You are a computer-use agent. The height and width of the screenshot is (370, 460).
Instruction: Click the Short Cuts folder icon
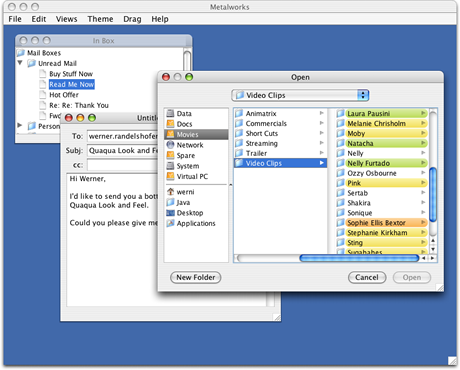[239, 133]
